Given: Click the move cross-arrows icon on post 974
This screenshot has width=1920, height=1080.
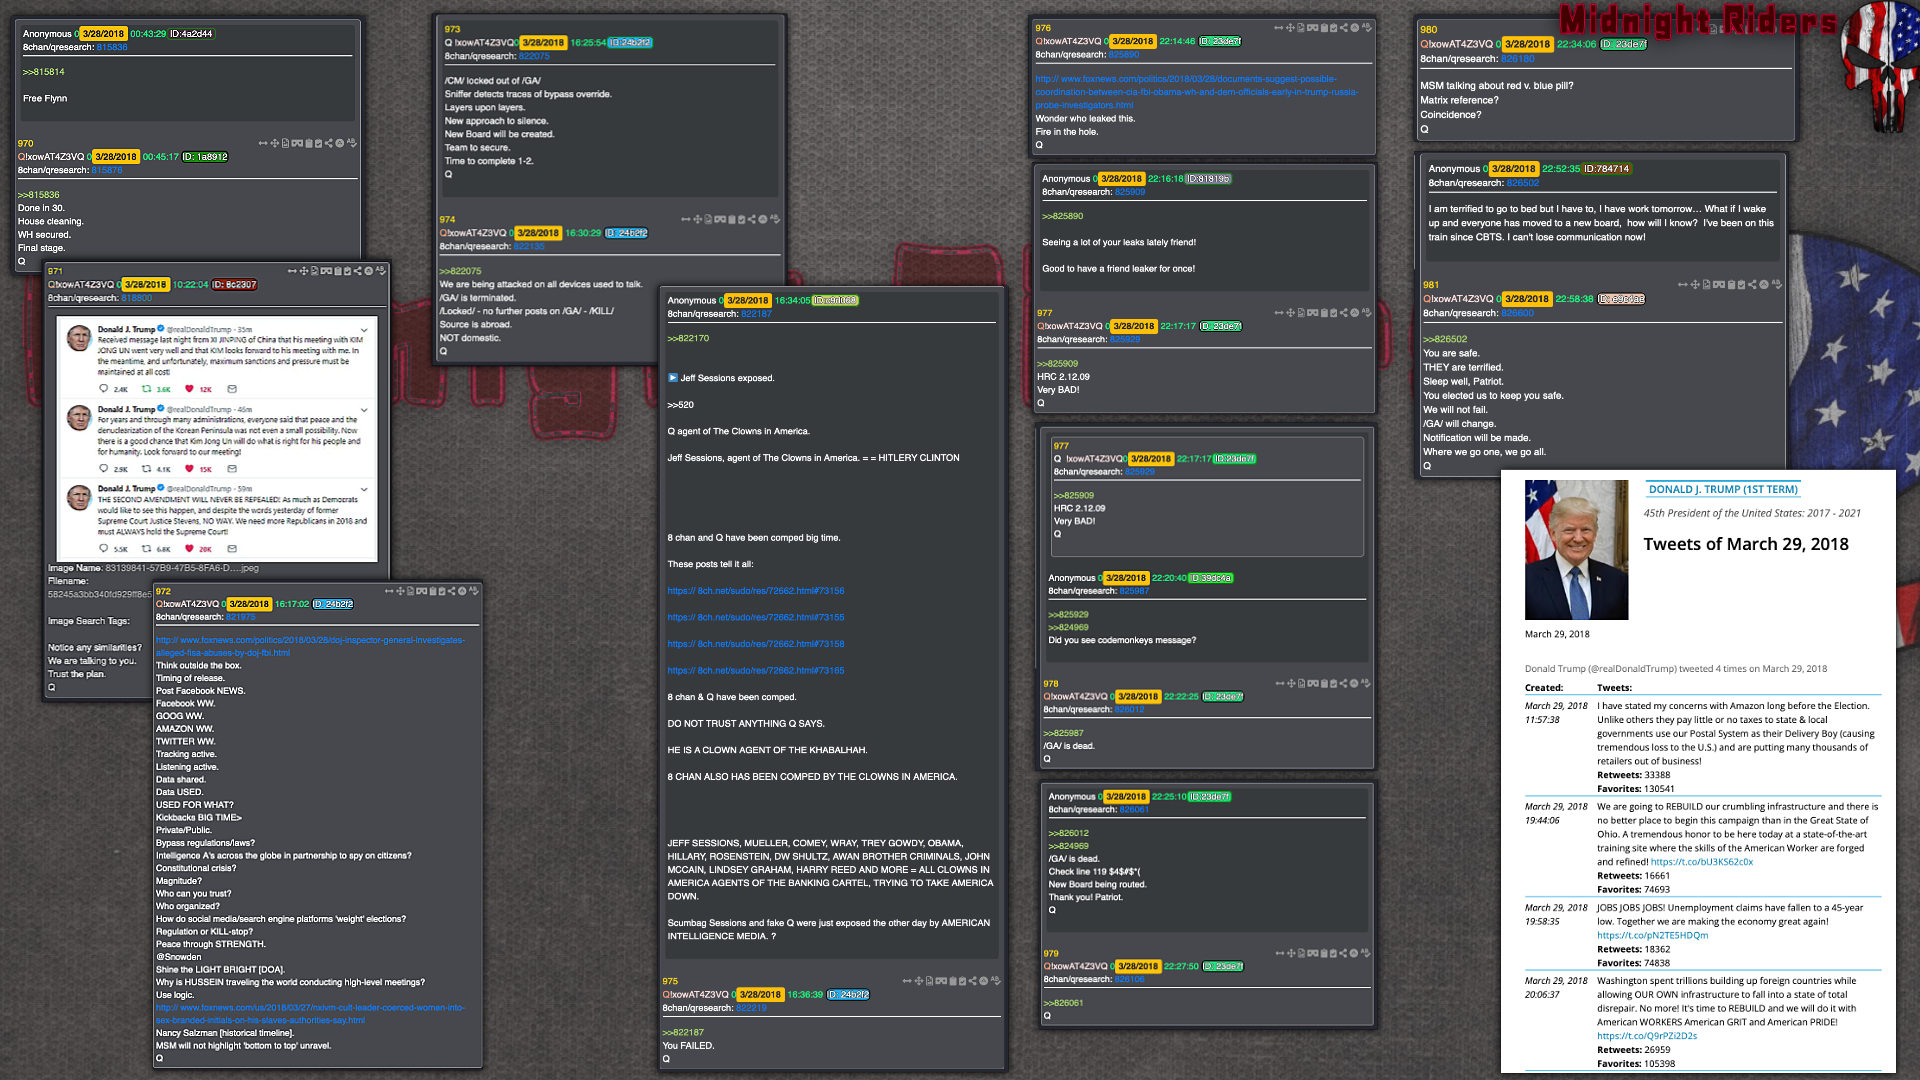Looking at the screenshot, I should pyautogui.click(x=697, y=219).
